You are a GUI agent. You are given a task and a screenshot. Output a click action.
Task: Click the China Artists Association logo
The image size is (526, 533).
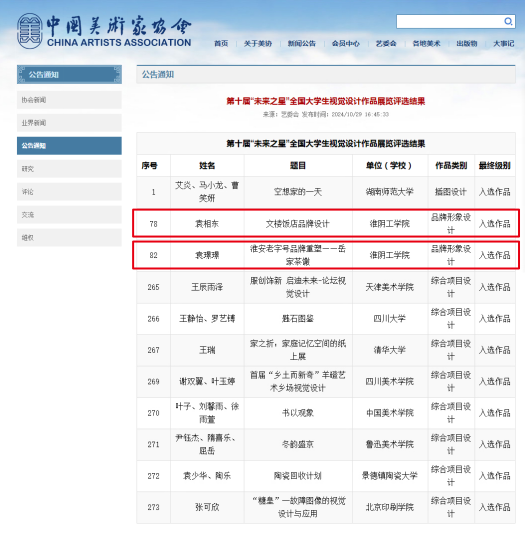104,31
